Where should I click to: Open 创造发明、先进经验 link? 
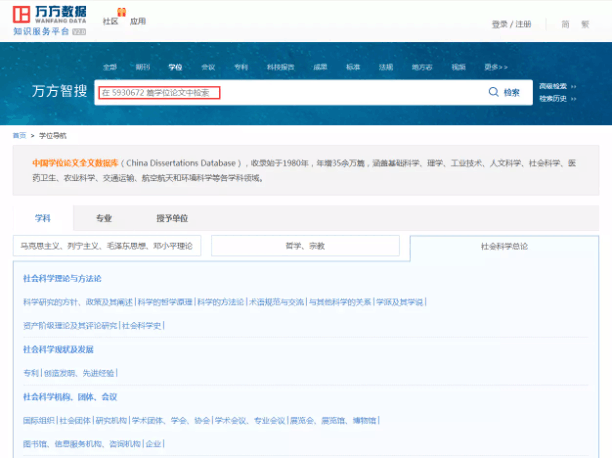[x=79, y=373]
